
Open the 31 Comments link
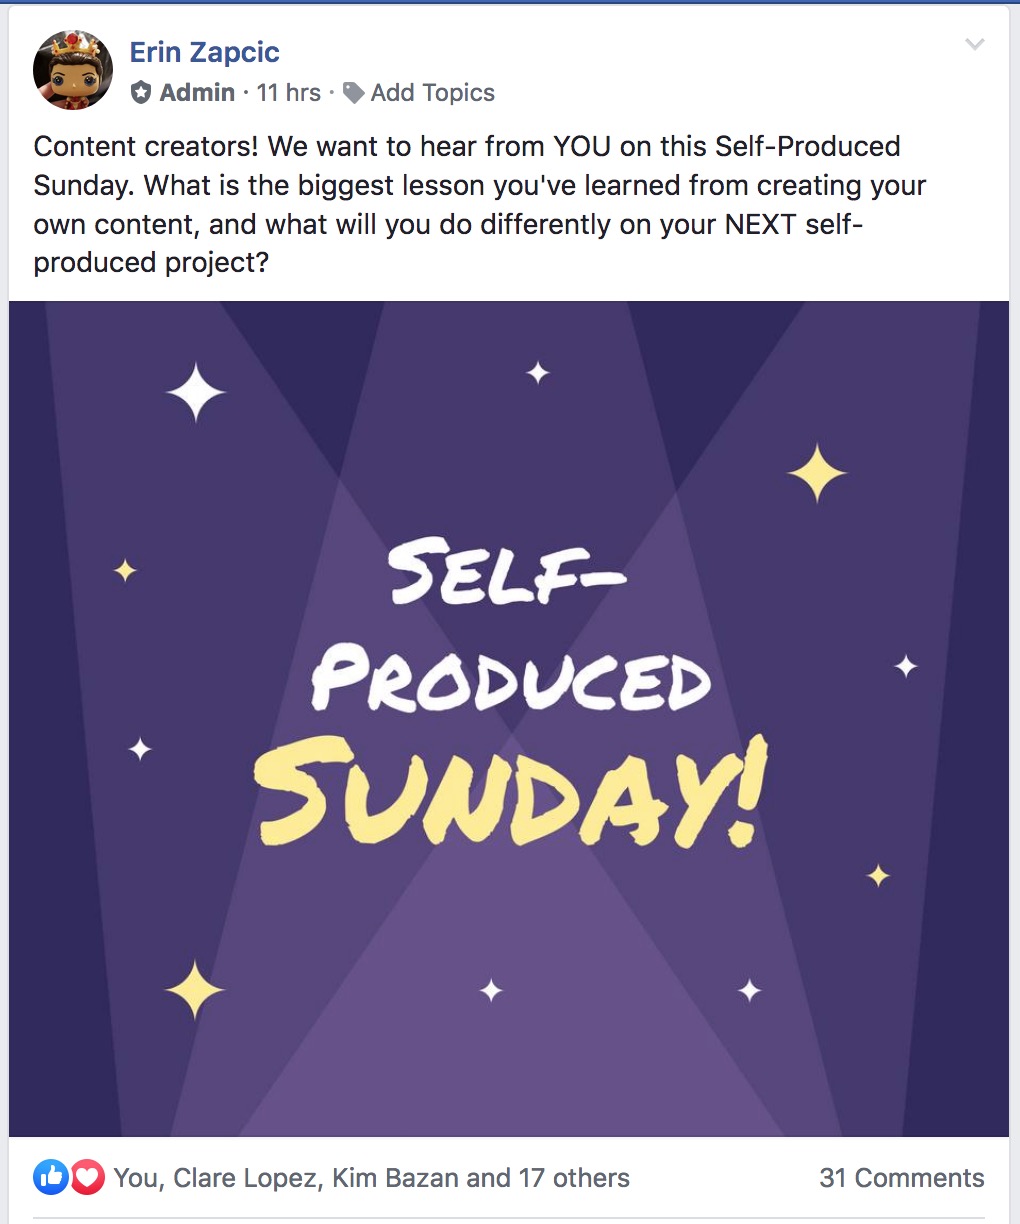pos(901,1178)
